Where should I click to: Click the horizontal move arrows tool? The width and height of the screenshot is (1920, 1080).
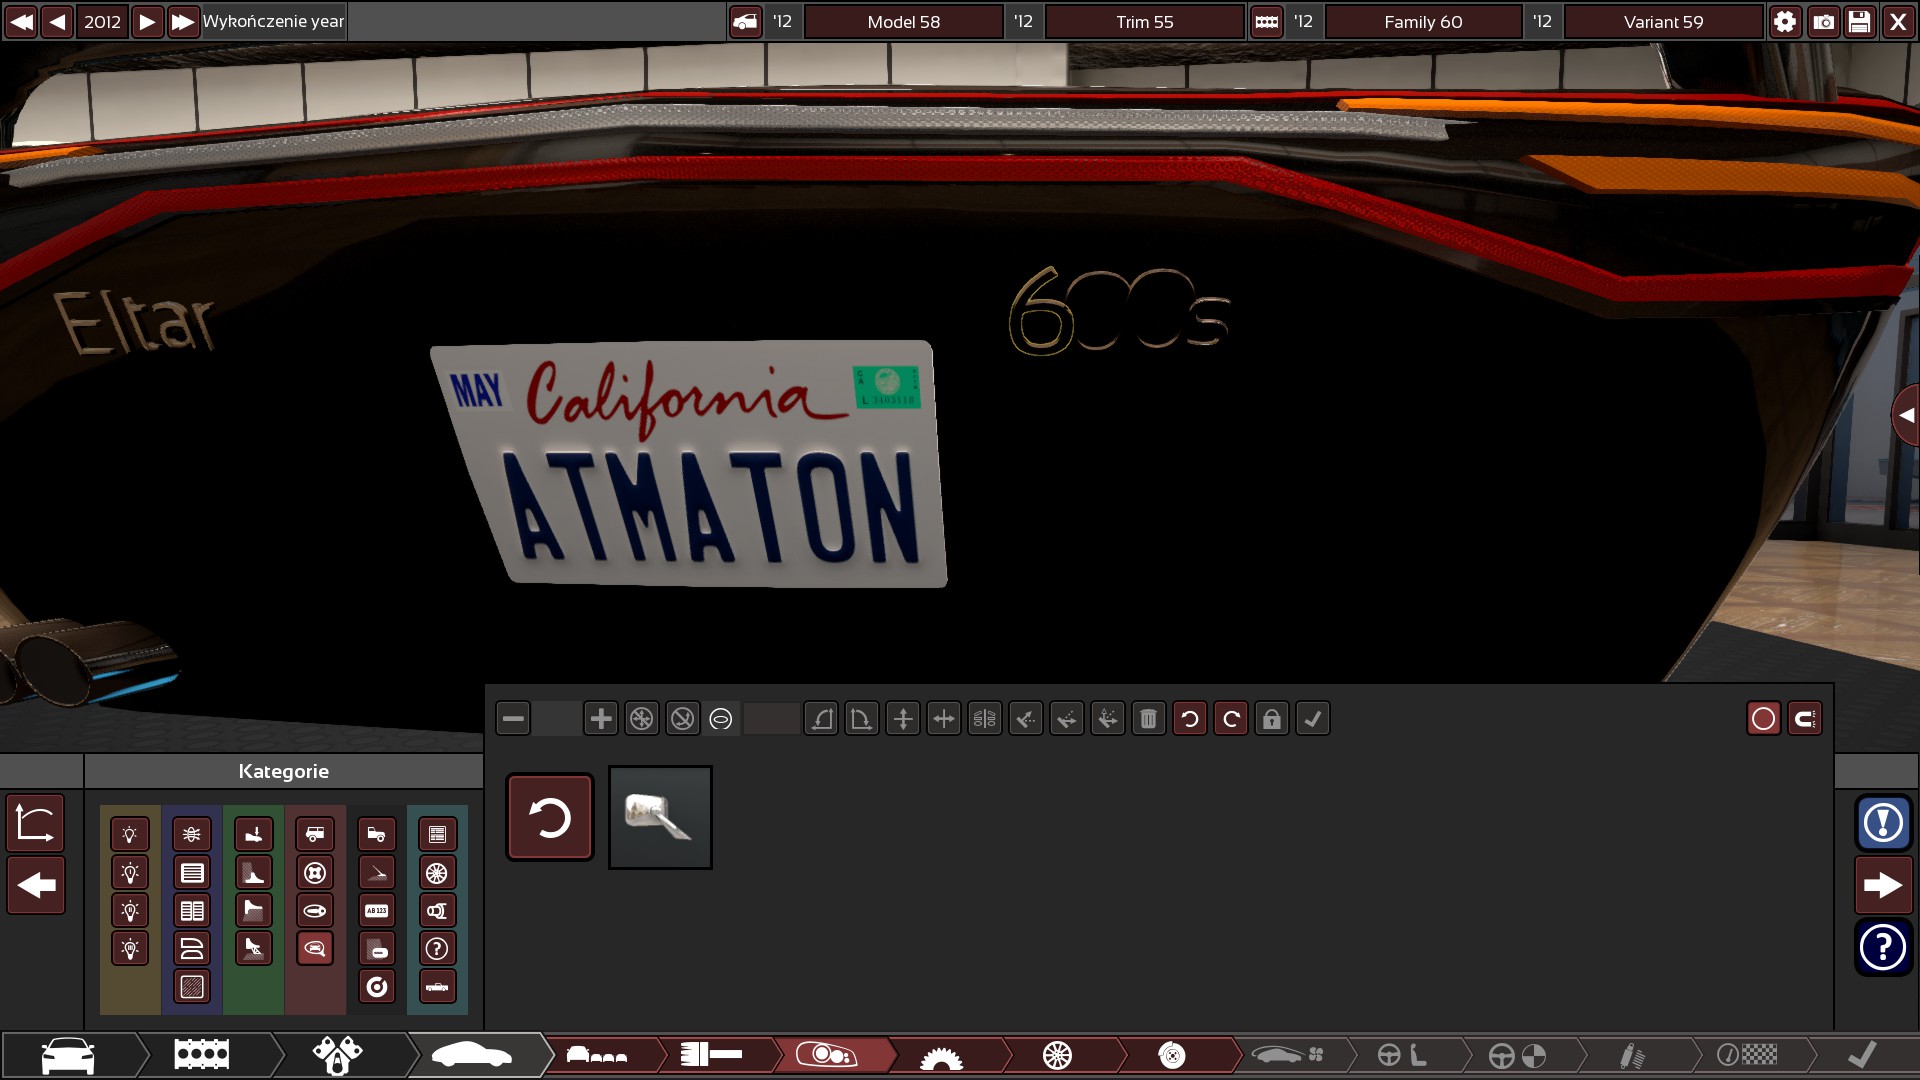943,718
